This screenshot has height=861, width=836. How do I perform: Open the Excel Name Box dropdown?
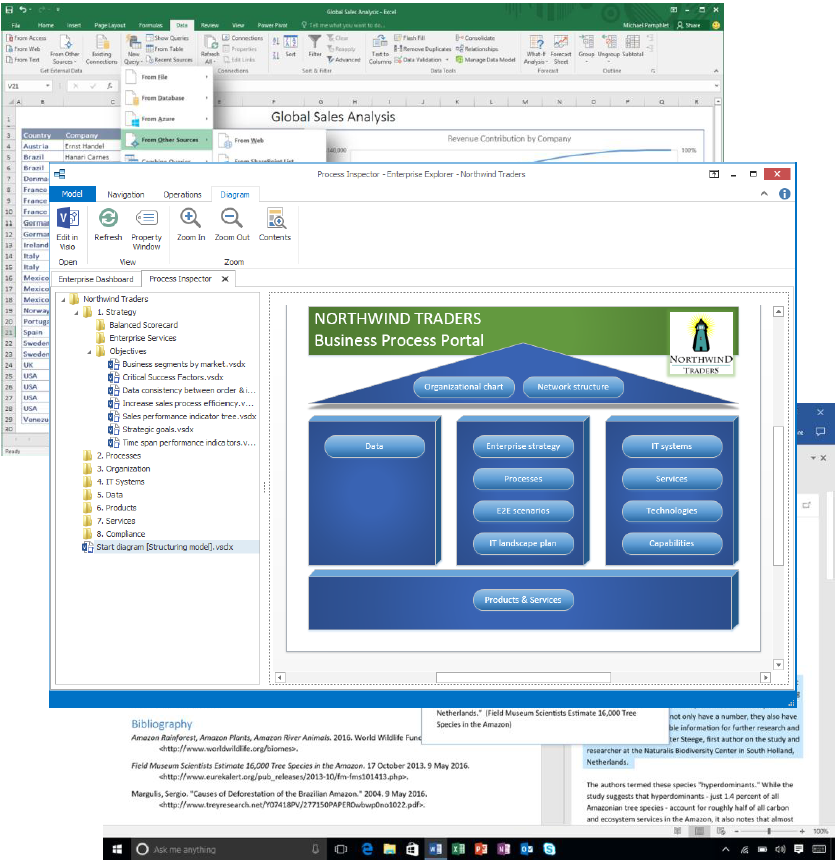pyautogui.click(x=48, y=86)
